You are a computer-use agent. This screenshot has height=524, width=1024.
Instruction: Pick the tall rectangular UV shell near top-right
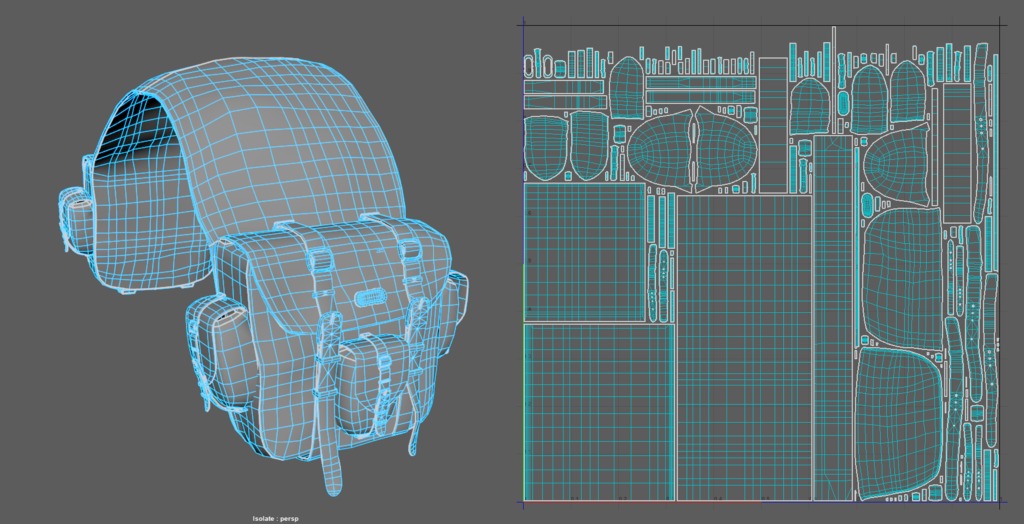[x=957, y=152]
